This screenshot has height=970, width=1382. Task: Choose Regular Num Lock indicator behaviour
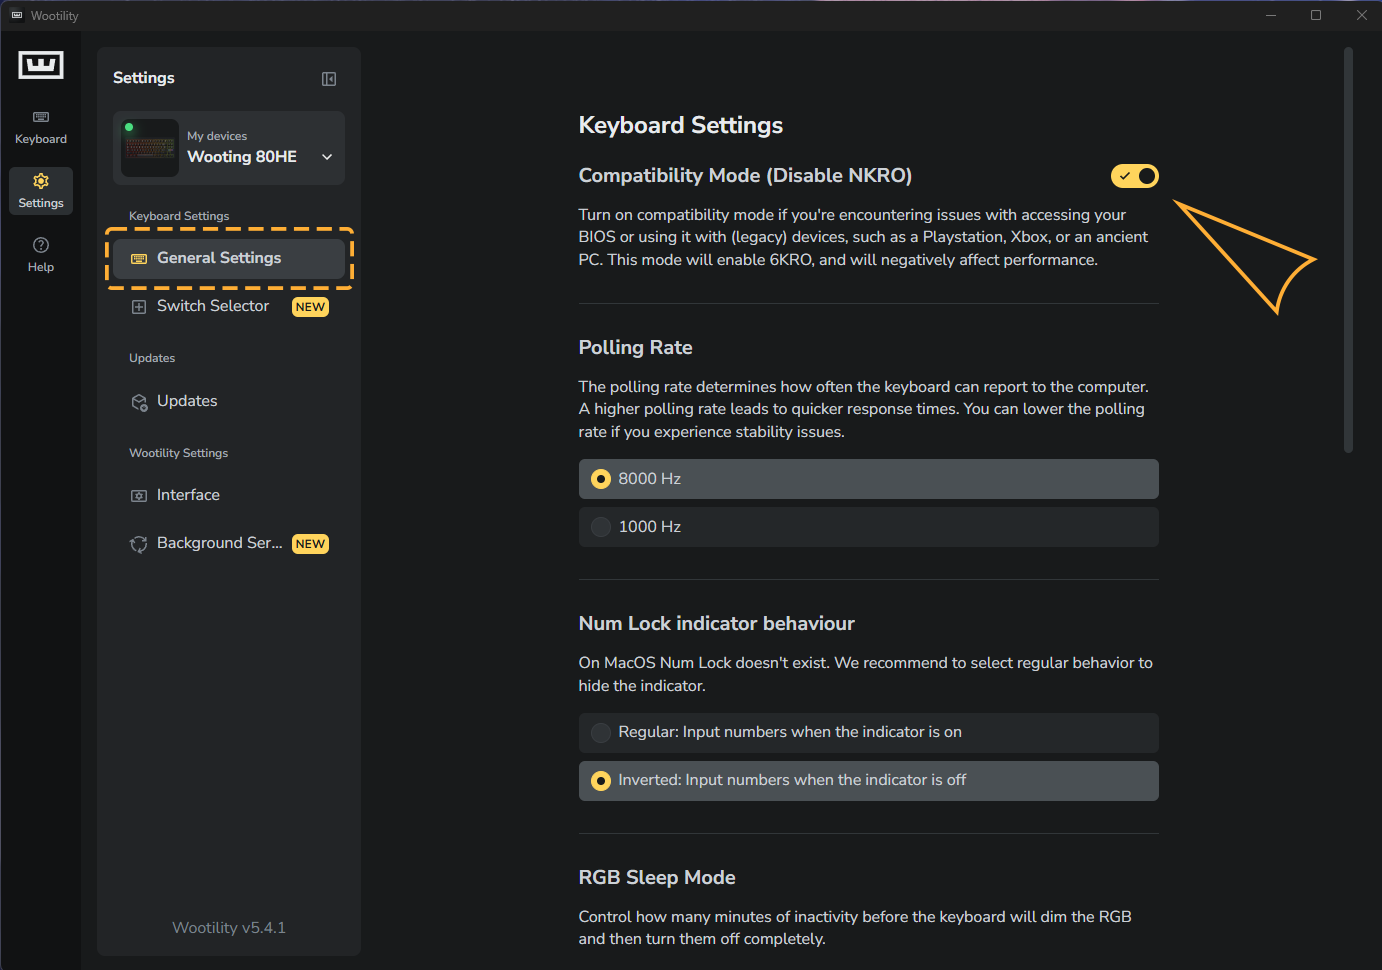coord(869,733)
